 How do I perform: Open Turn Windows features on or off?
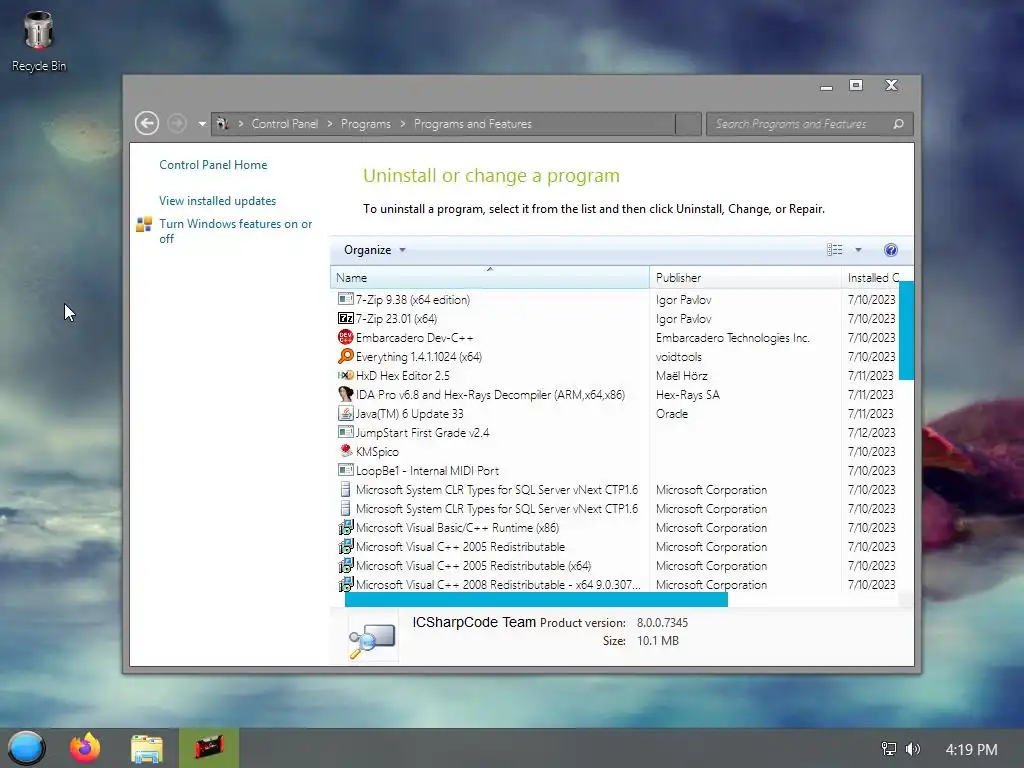tap(236, 231)
